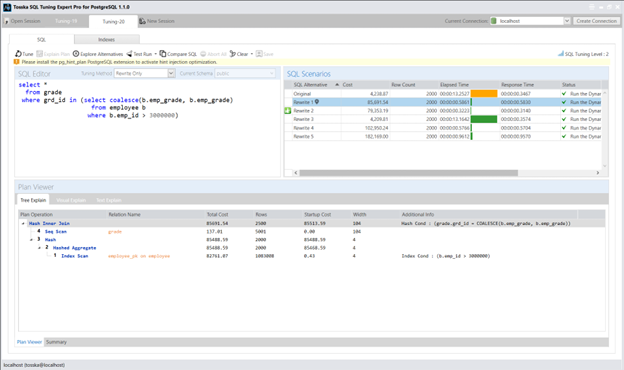
Task: Open the Current Connection localhost dropdown
Action: [567, 21]
